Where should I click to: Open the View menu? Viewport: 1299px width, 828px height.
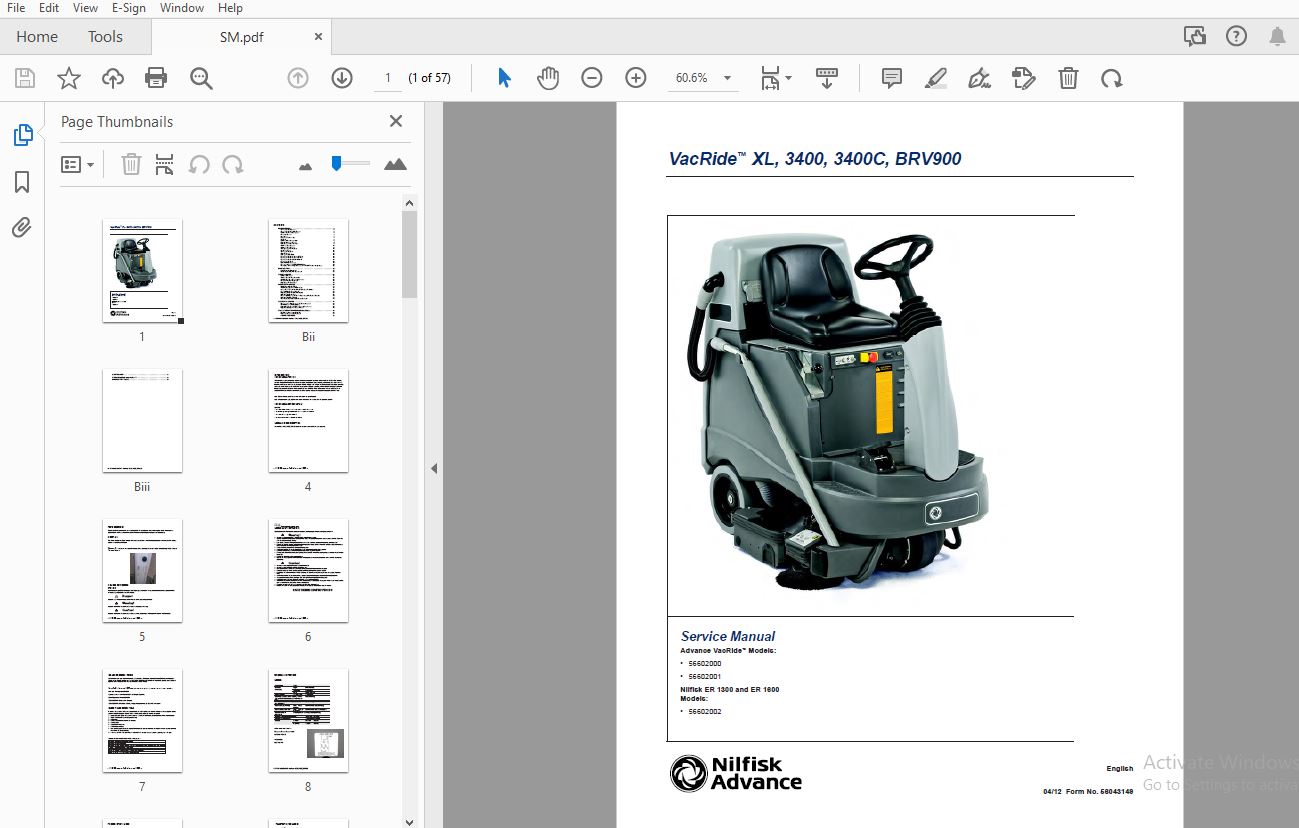85,8
